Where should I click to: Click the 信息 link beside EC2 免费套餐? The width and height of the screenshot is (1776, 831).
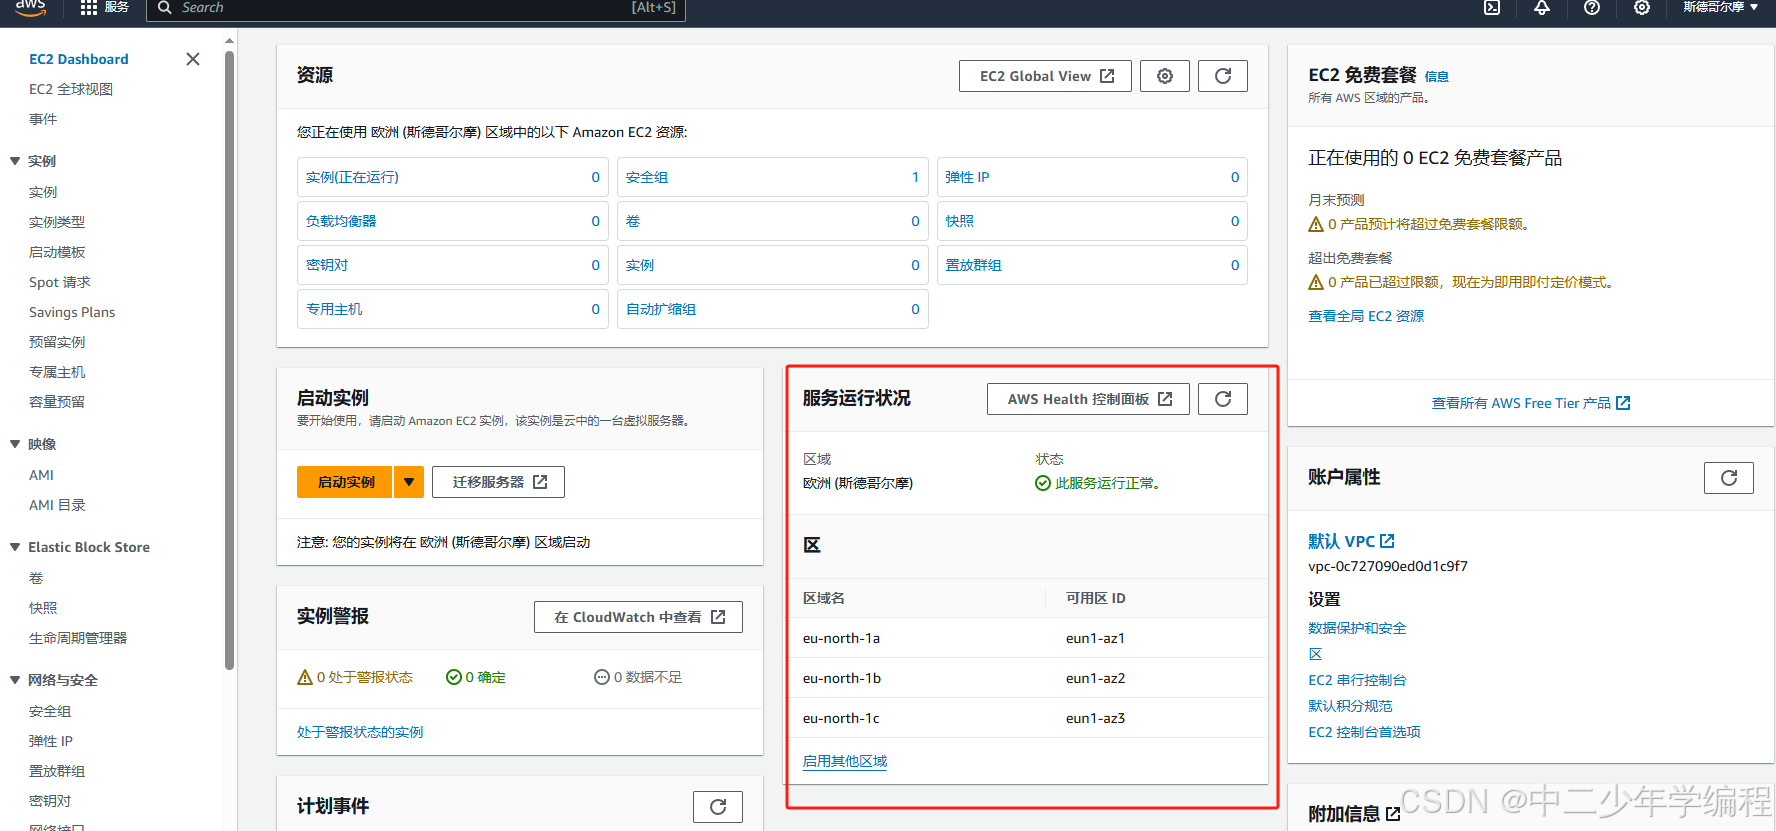pyautogui.click(x=1436, y=76)
